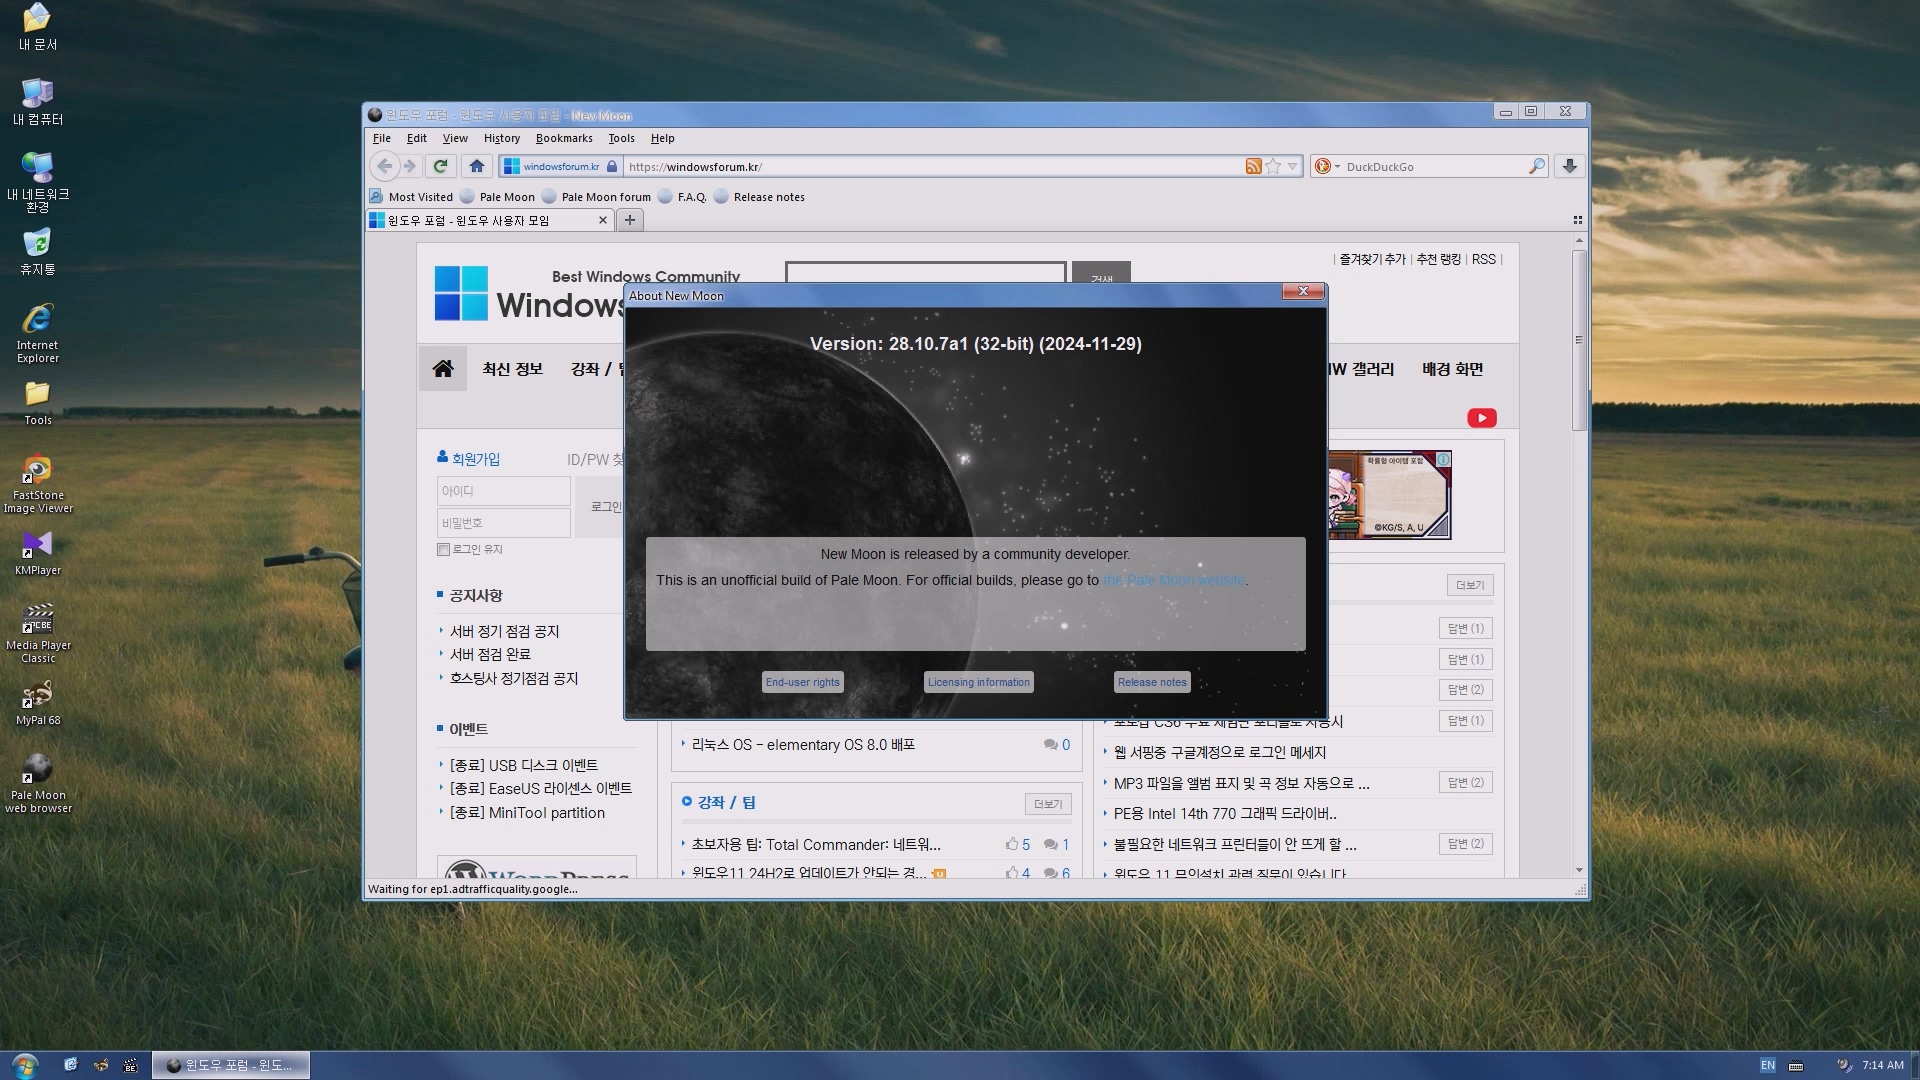
Task: Open the Tools menu
Action: pos(621,138)
